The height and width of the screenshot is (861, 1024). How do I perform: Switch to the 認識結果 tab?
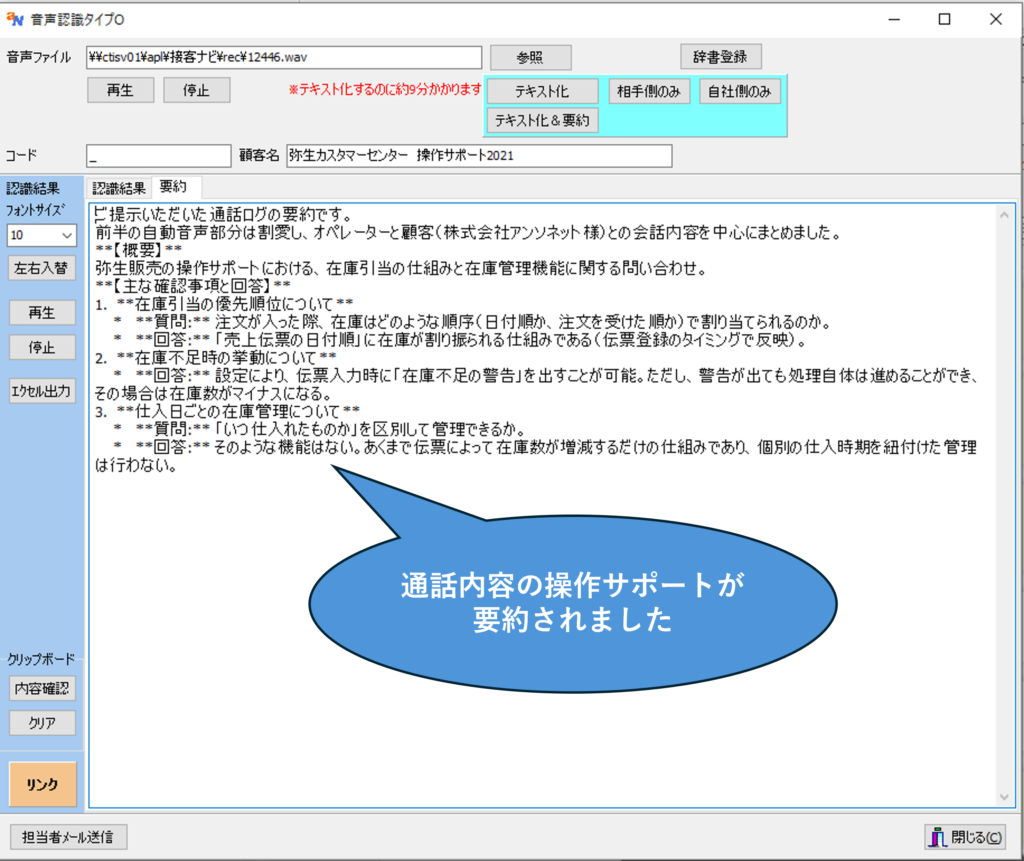coord(119,187)
